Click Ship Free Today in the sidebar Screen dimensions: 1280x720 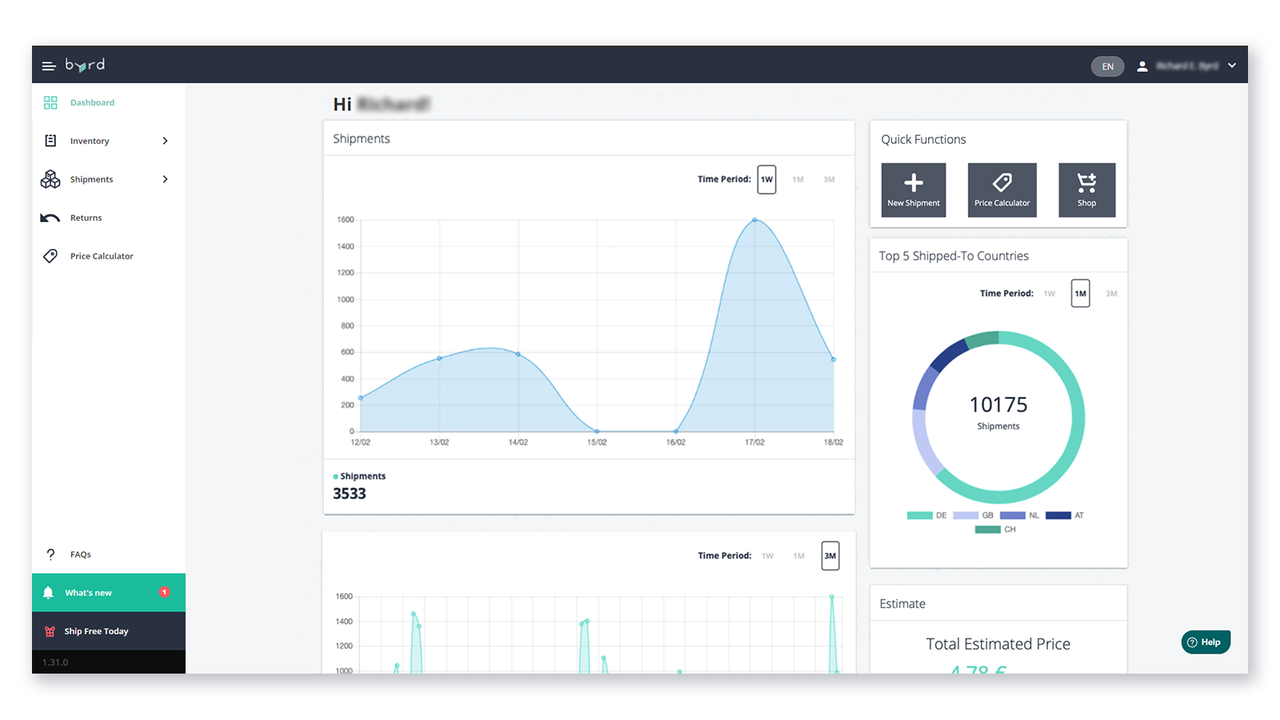[97, 631]
